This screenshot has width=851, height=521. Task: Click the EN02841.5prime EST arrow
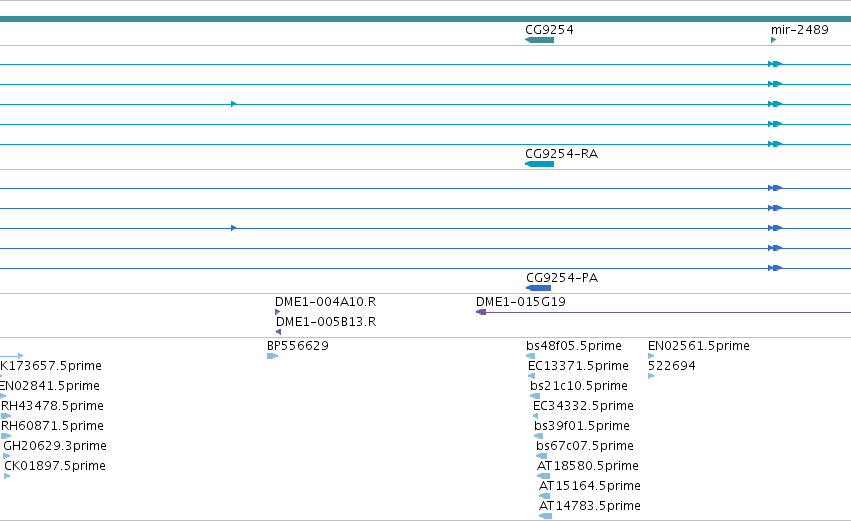click(x=3, y=396)
